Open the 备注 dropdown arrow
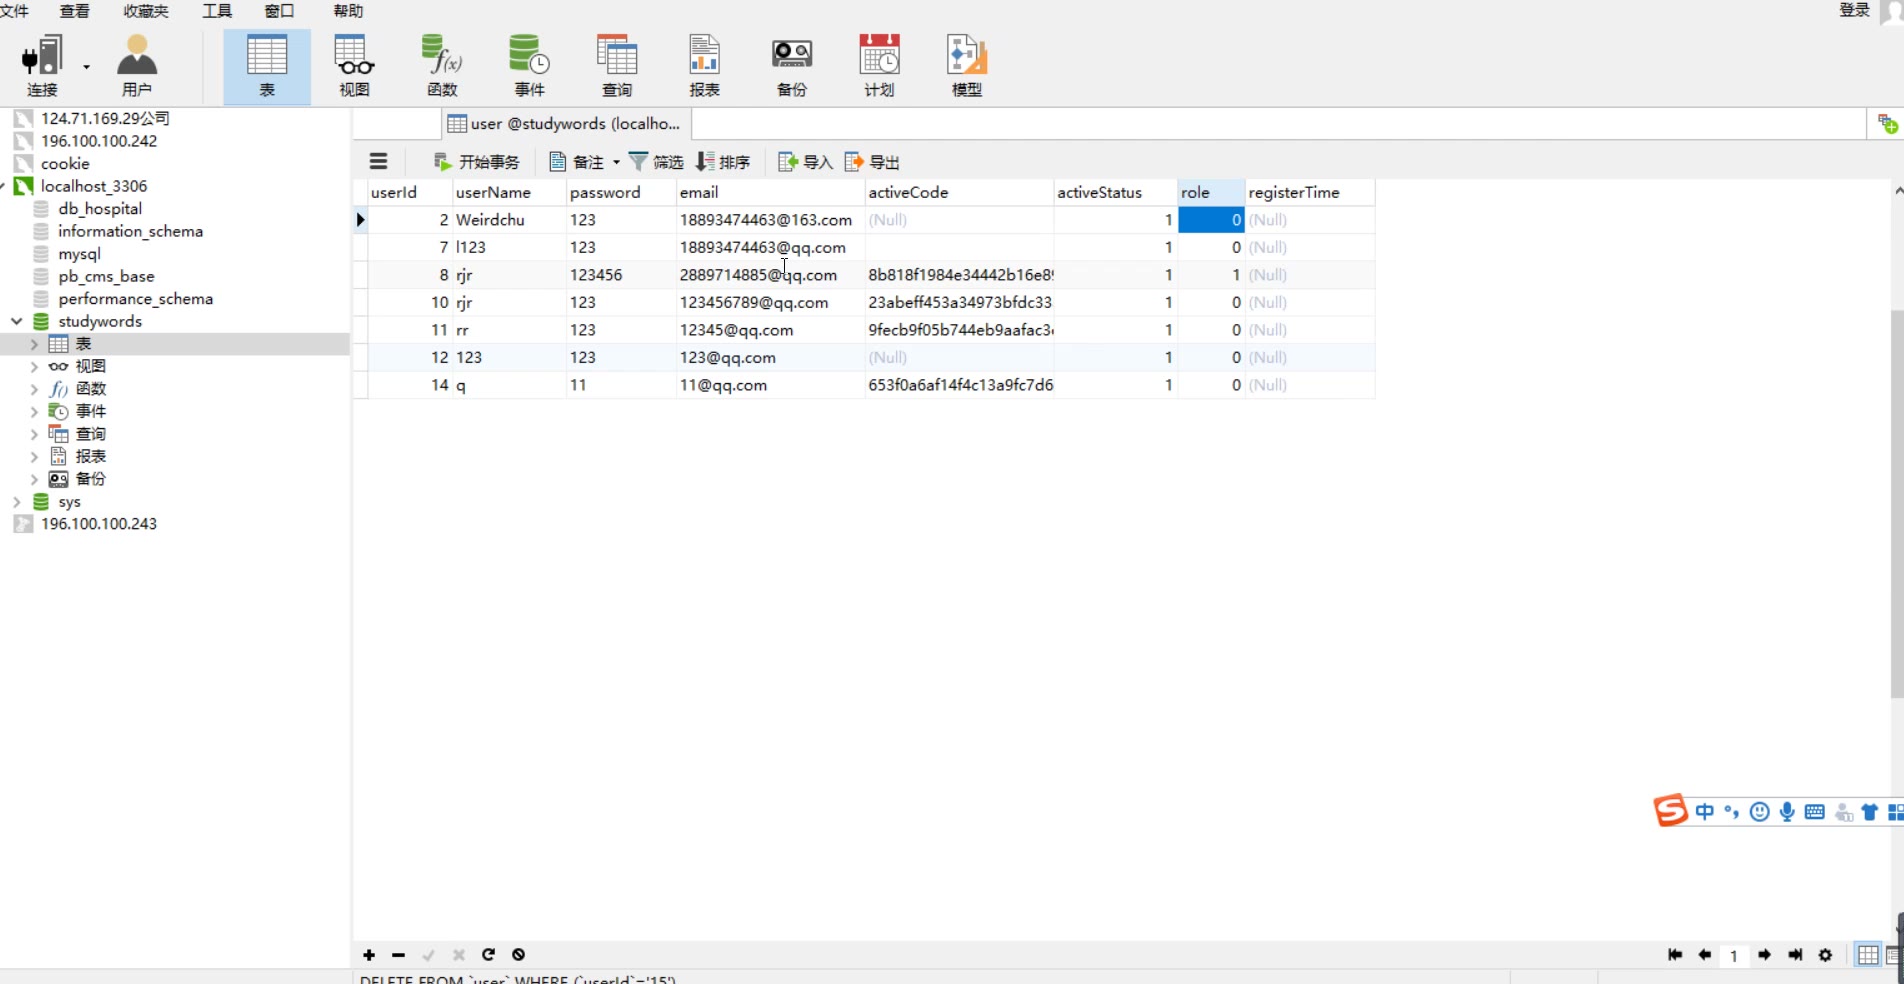 point(616,162)
